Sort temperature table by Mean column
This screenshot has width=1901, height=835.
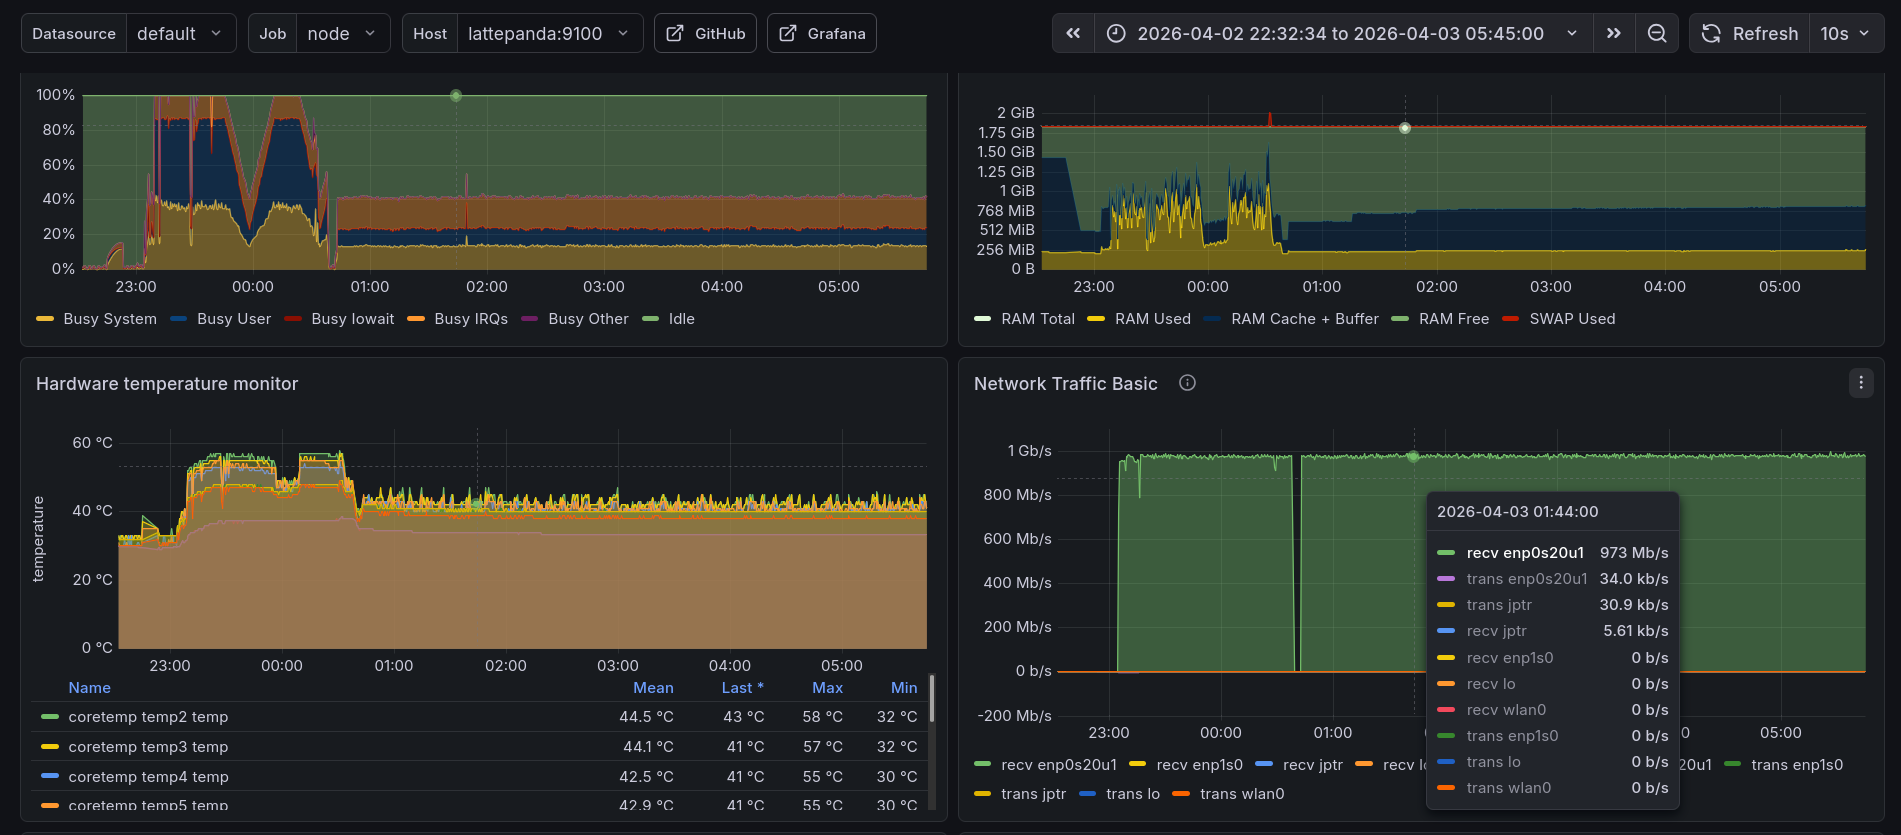pyautogui.click(x=653, y=688)
